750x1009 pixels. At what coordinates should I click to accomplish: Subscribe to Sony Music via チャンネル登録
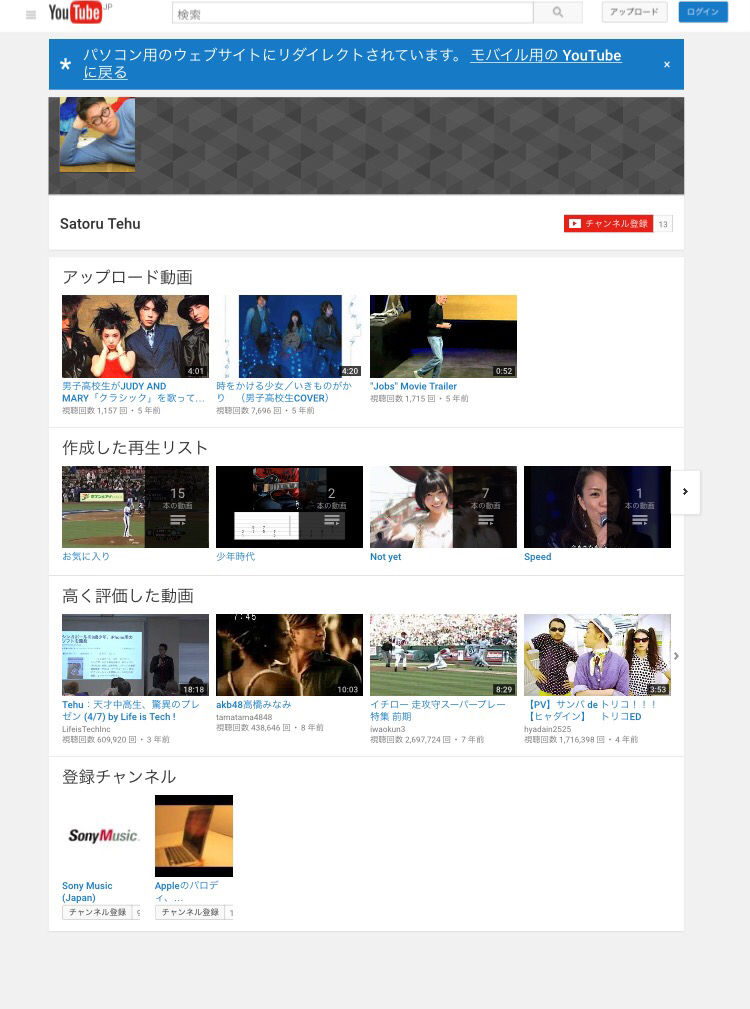97,912
